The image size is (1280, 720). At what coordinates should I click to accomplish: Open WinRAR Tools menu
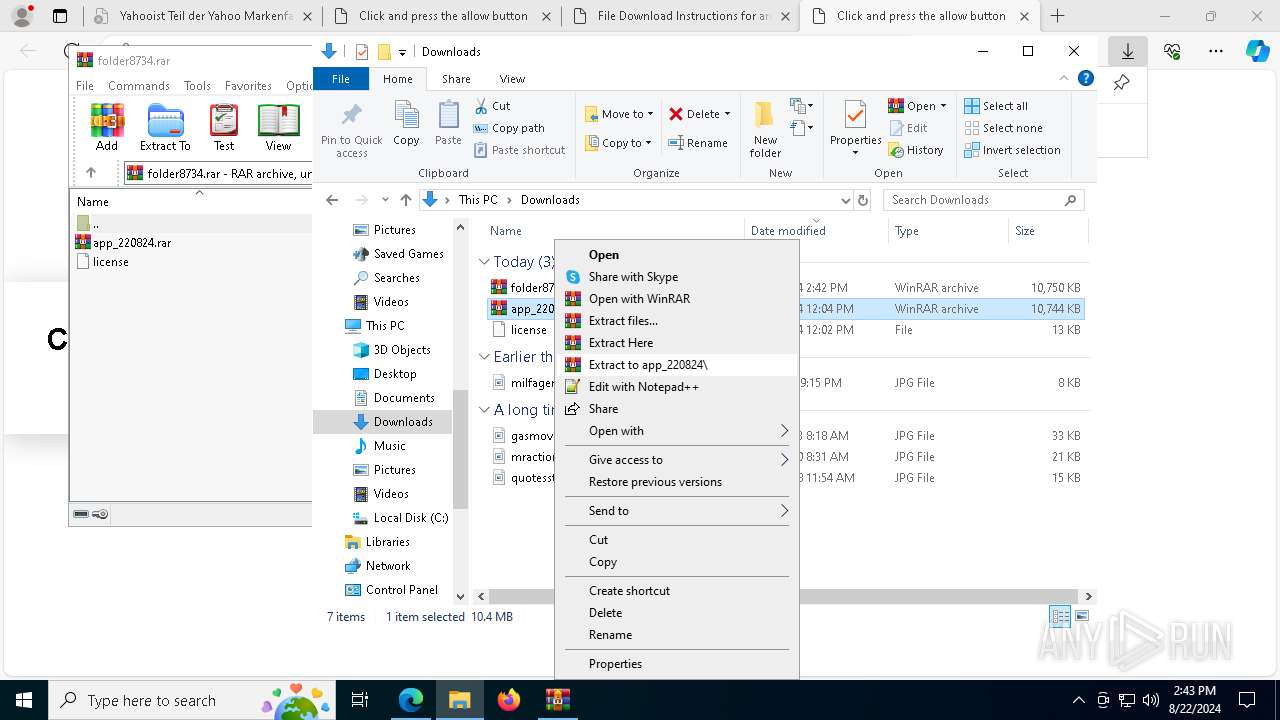[x=197, y=86]
